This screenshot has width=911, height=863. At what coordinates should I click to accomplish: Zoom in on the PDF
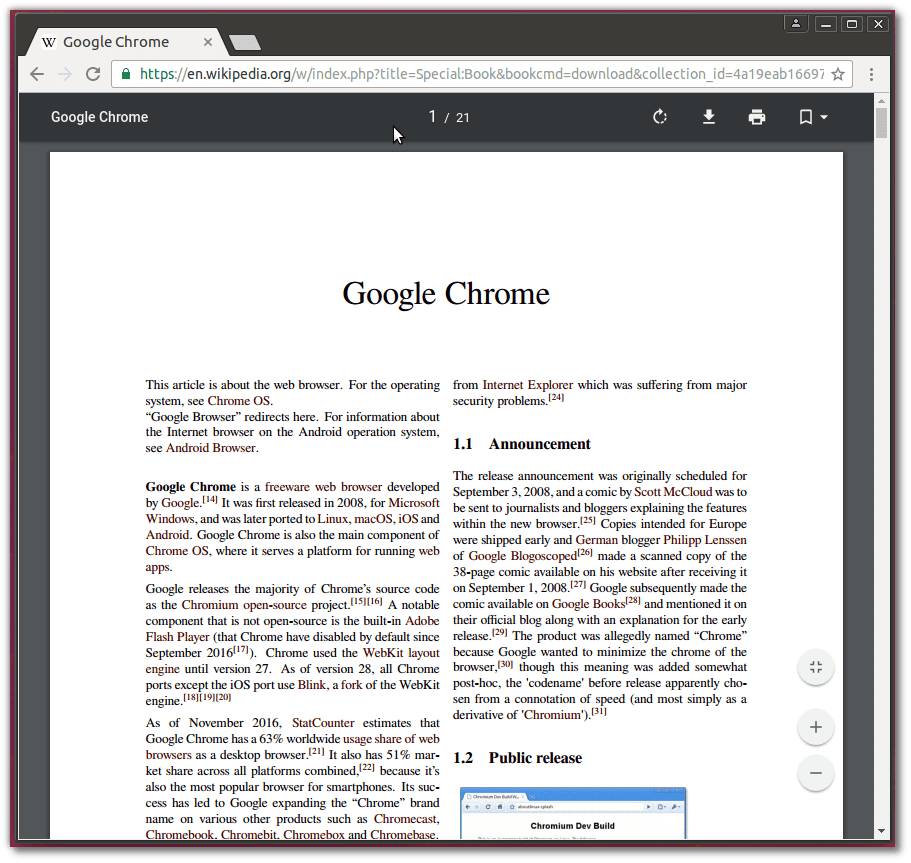(x=816, y=727)
